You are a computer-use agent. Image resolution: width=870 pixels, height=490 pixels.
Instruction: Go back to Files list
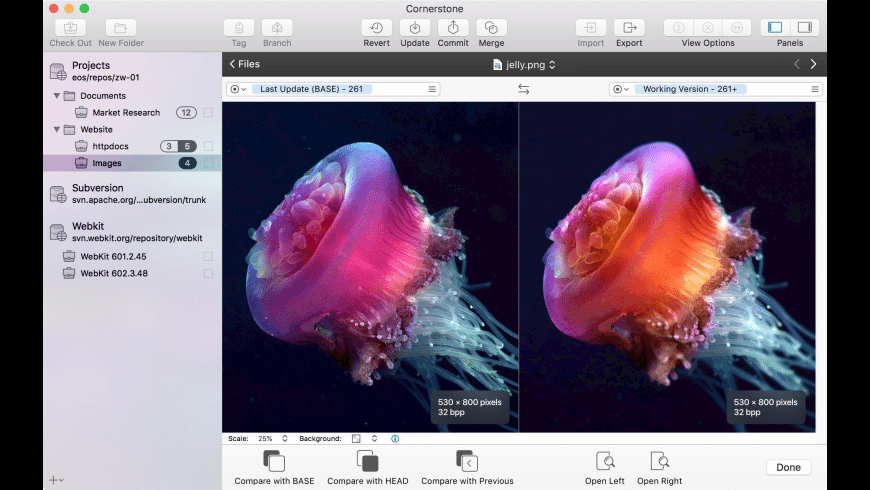click(245, 64)
